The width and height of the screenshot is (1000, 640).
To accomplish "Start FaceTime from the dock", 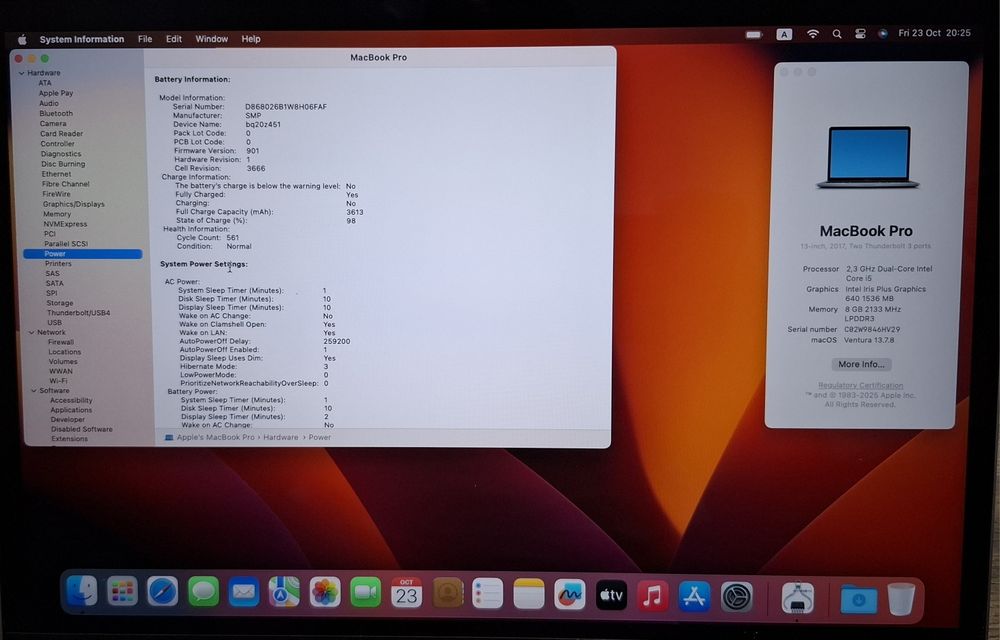I will pos(365,593).
